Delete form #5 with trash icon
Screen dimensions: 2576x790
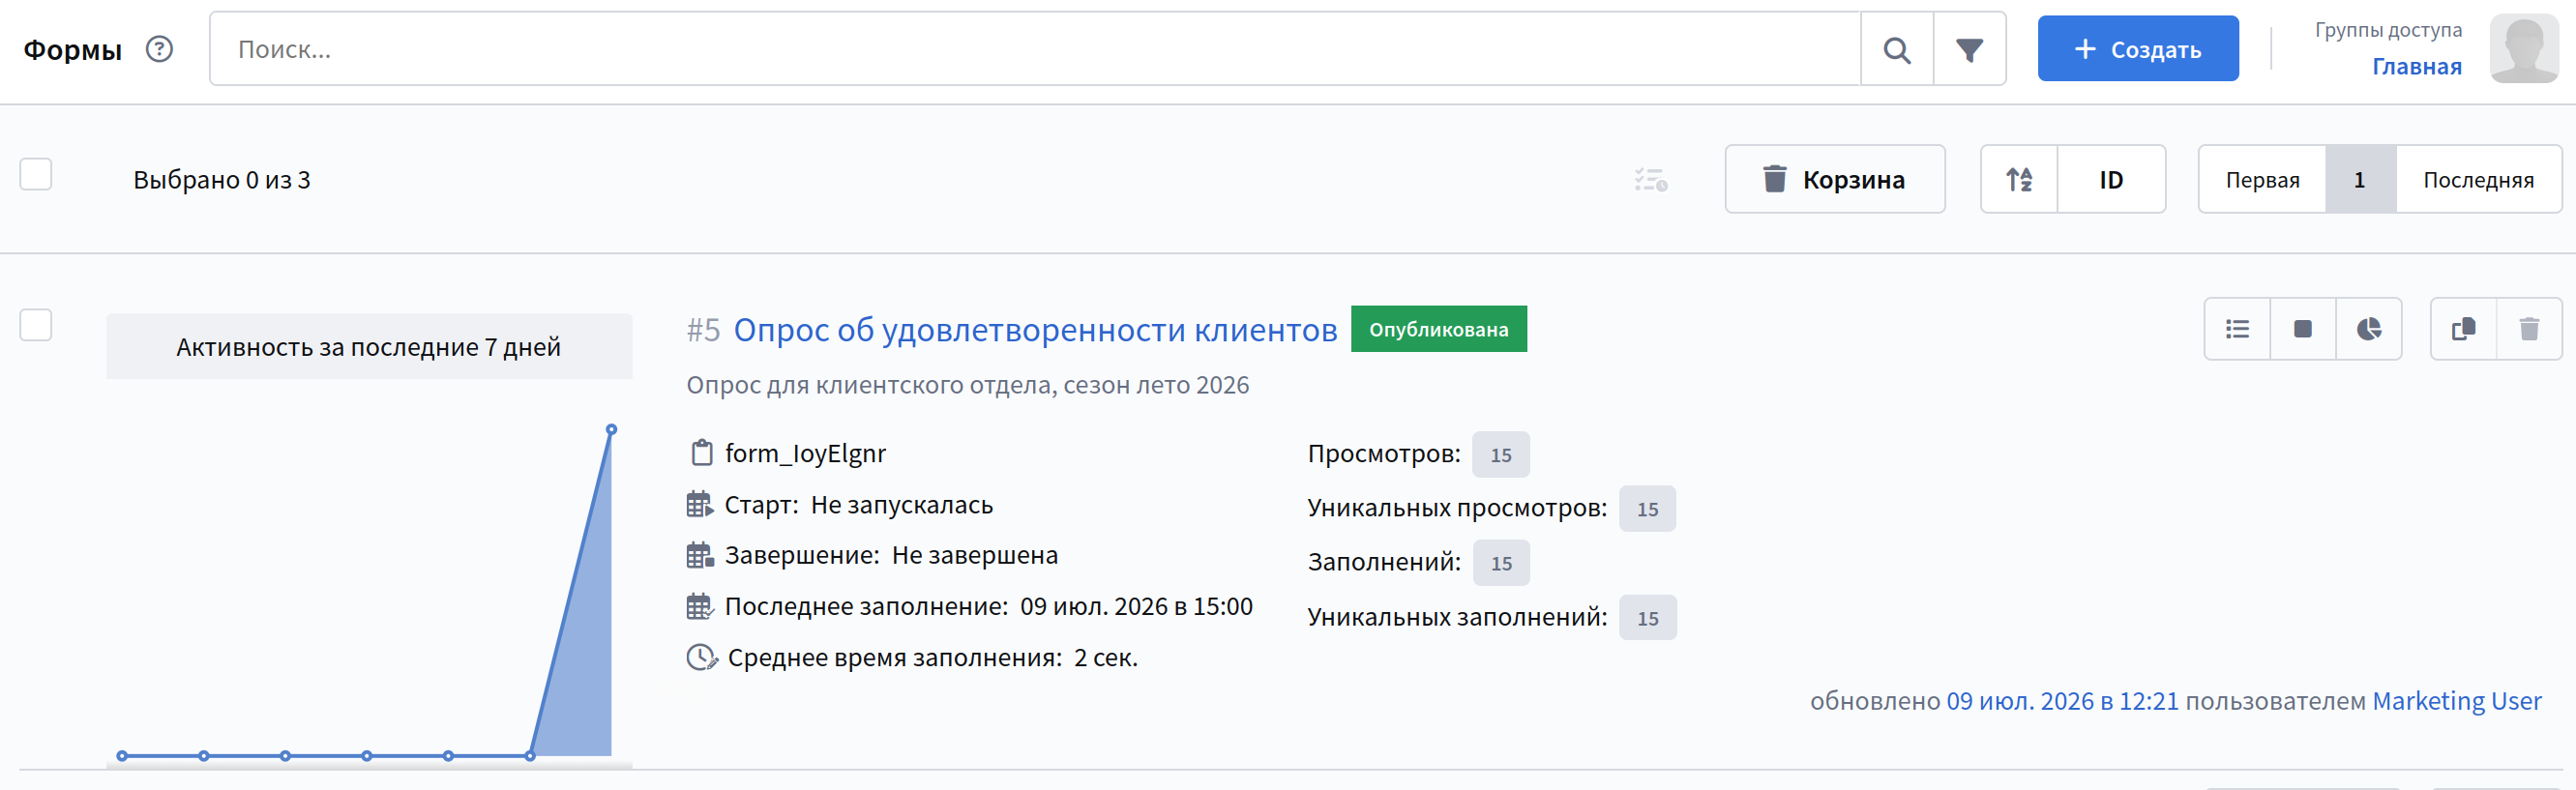pos(2529,329)
